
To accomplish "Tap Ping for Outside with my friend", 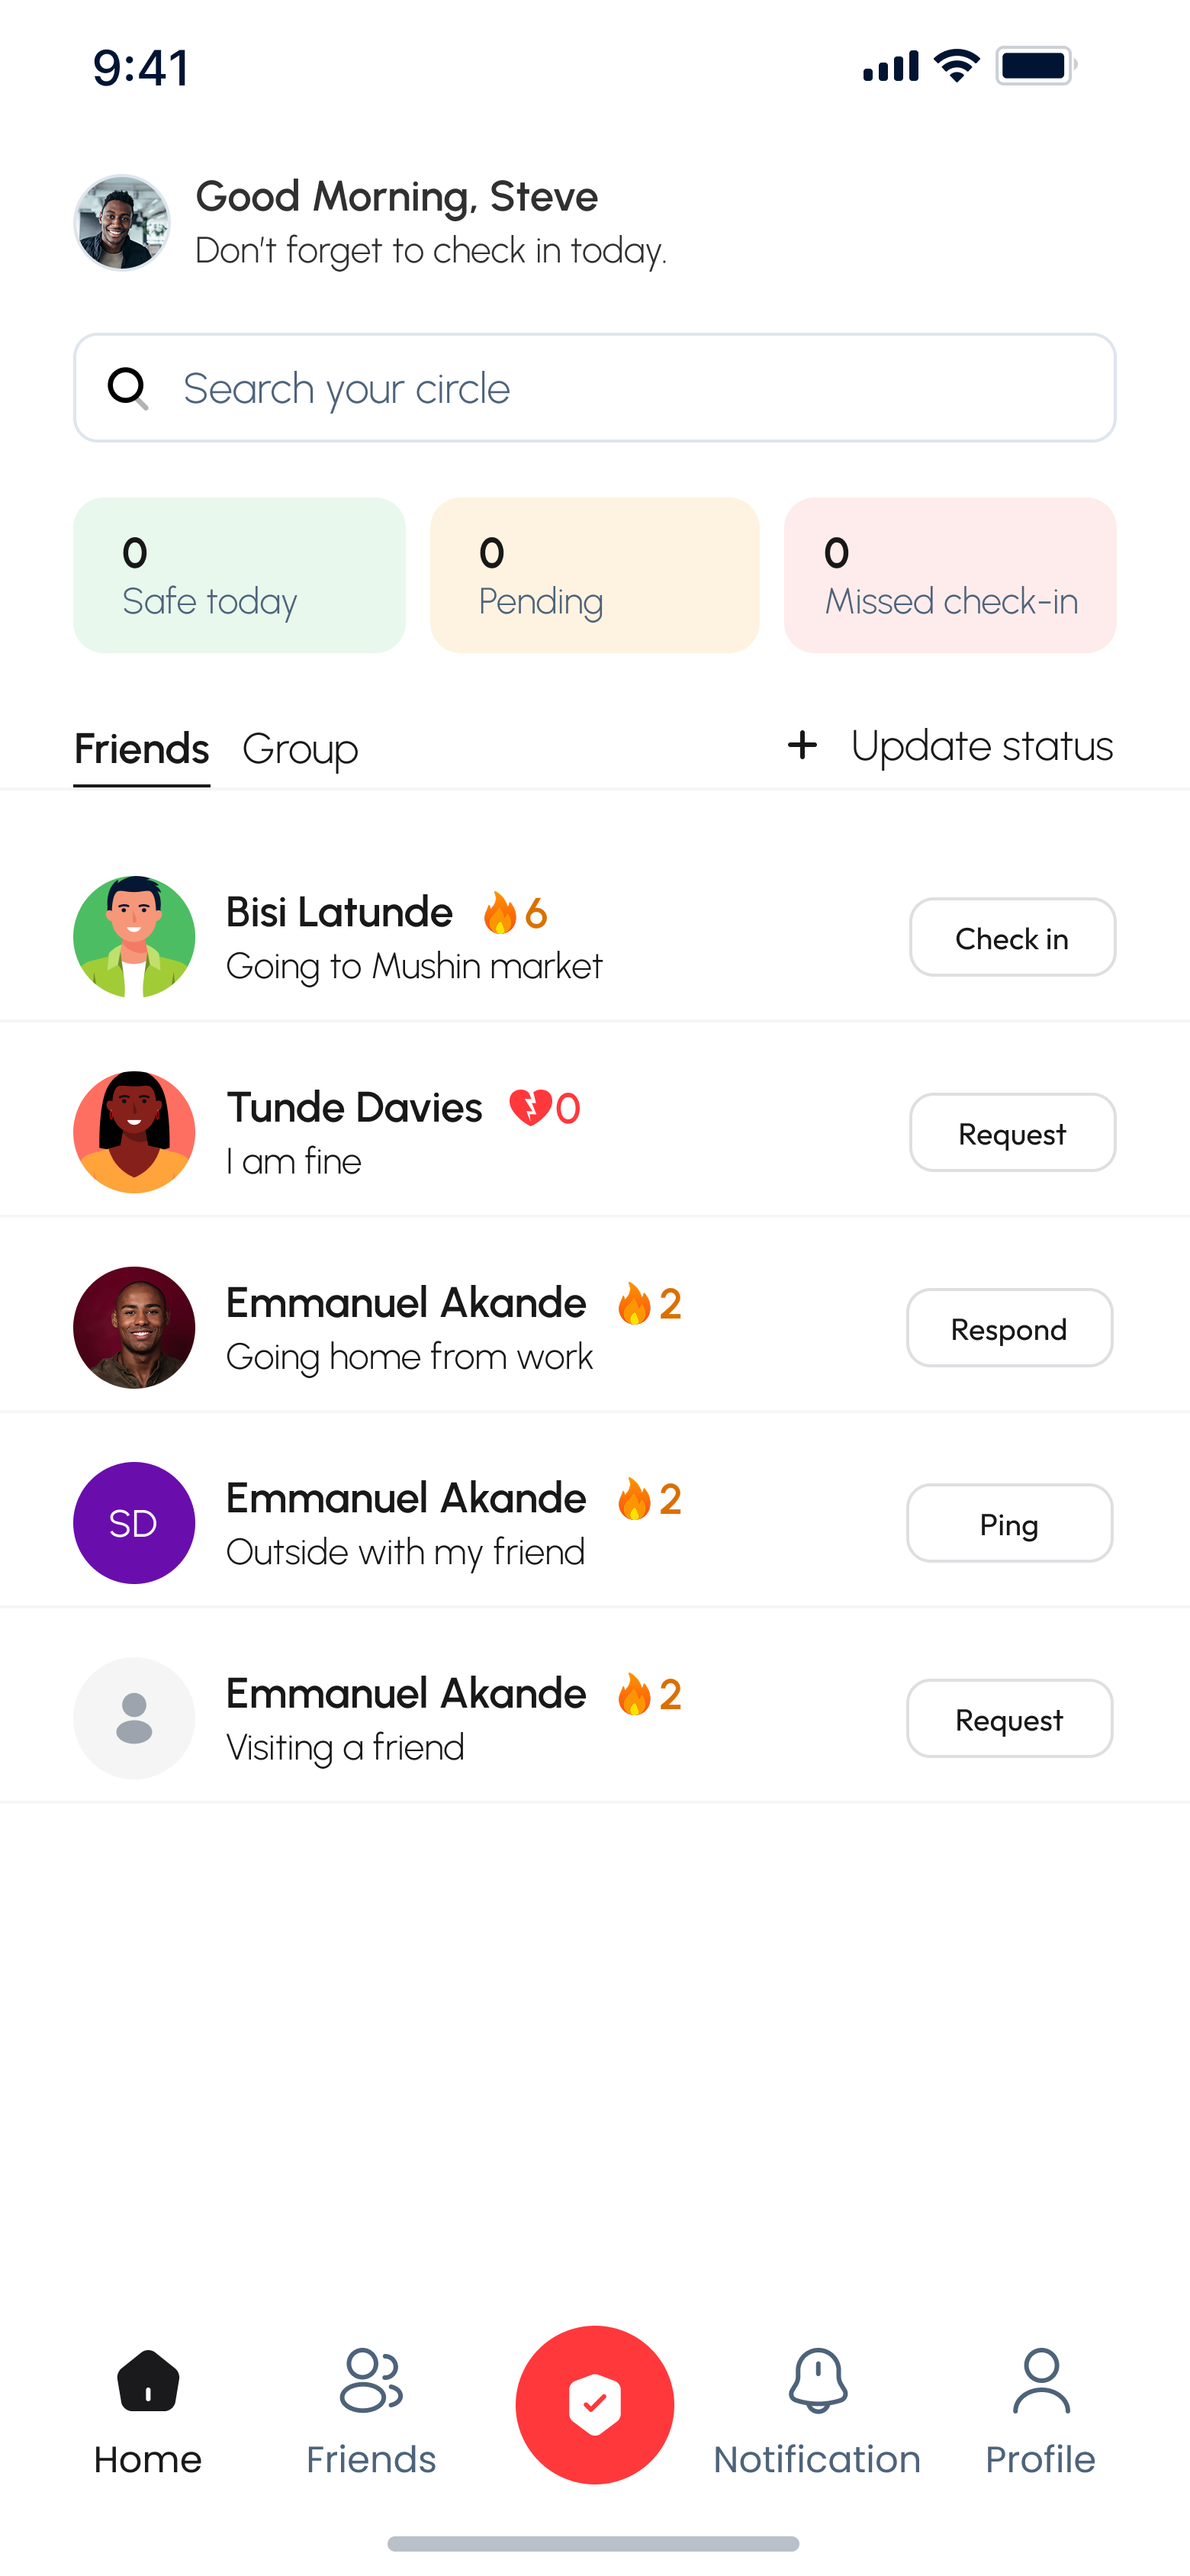I will pyautogui.click(x=1009, y=1523).
